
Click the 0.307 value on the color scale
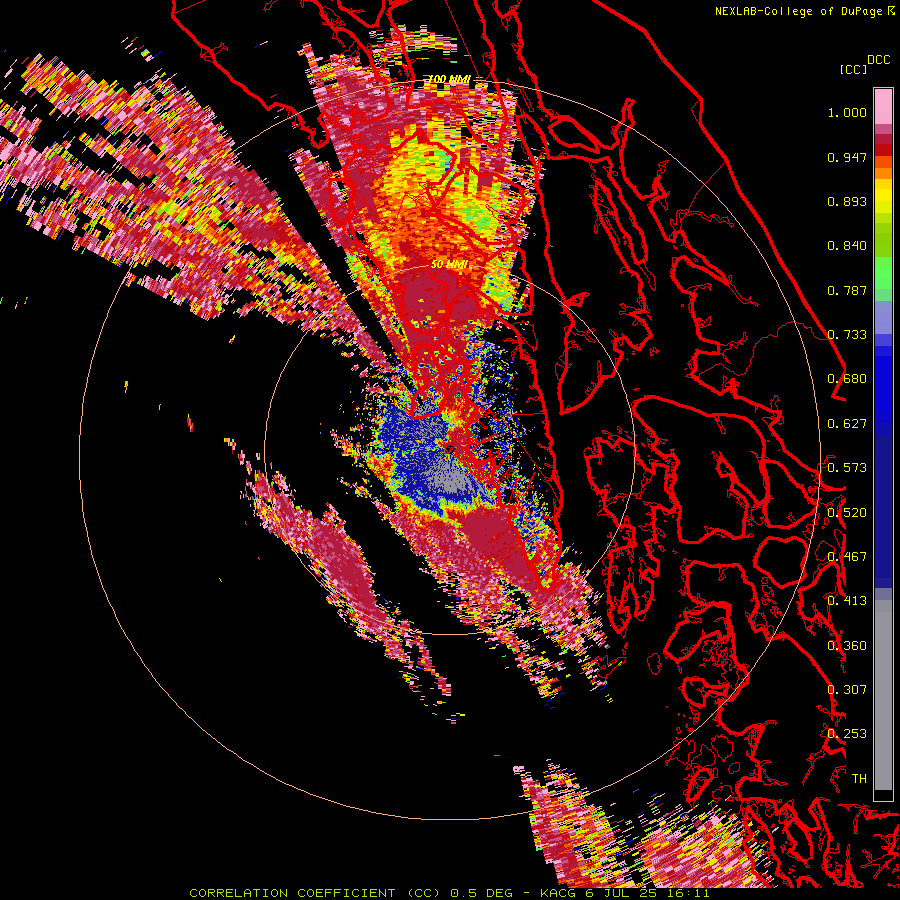[x=847, y=690]
